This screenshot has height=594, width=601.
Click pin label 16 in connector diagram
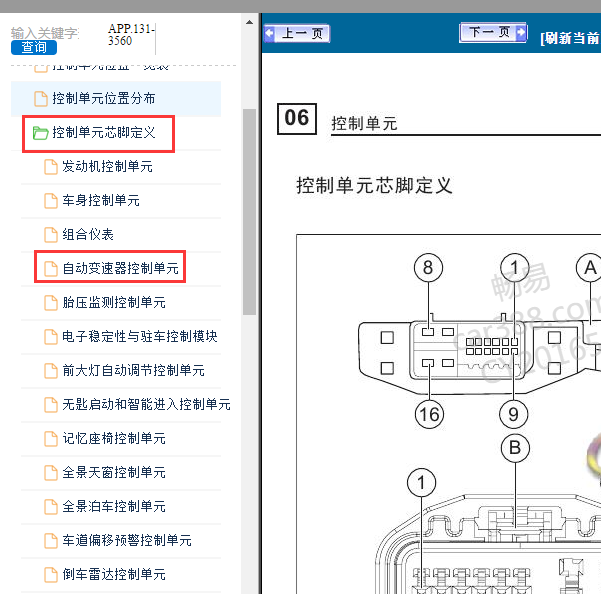click(x=429, y=415)
